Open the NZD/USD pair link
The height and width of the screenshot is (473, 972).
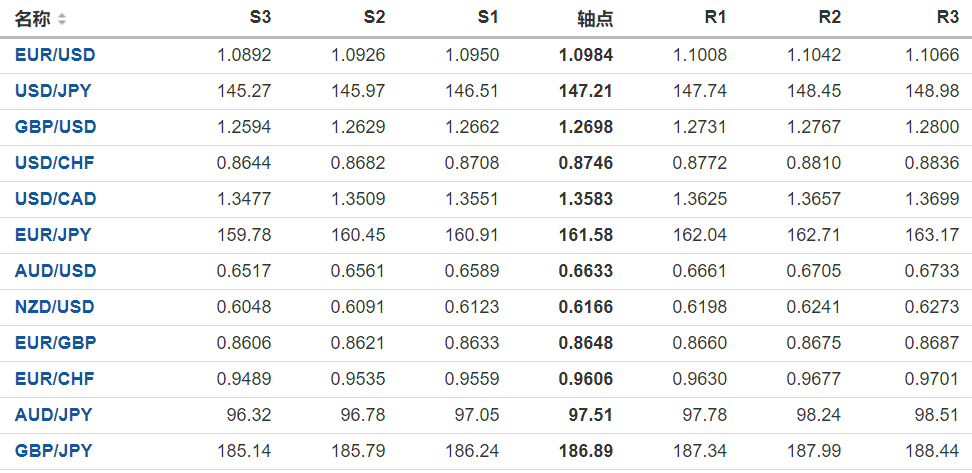click(55, 307)
